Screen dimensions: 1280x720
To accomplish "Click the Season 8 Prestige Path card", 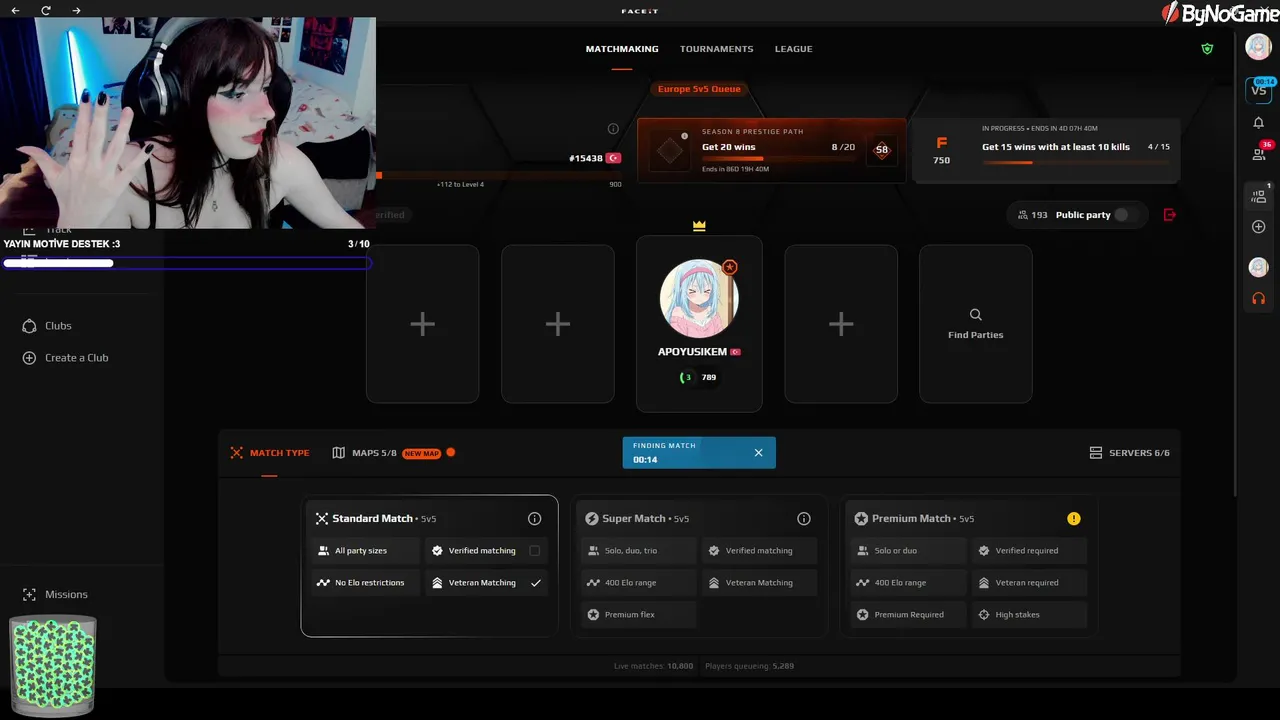I will tap(772, 150).
